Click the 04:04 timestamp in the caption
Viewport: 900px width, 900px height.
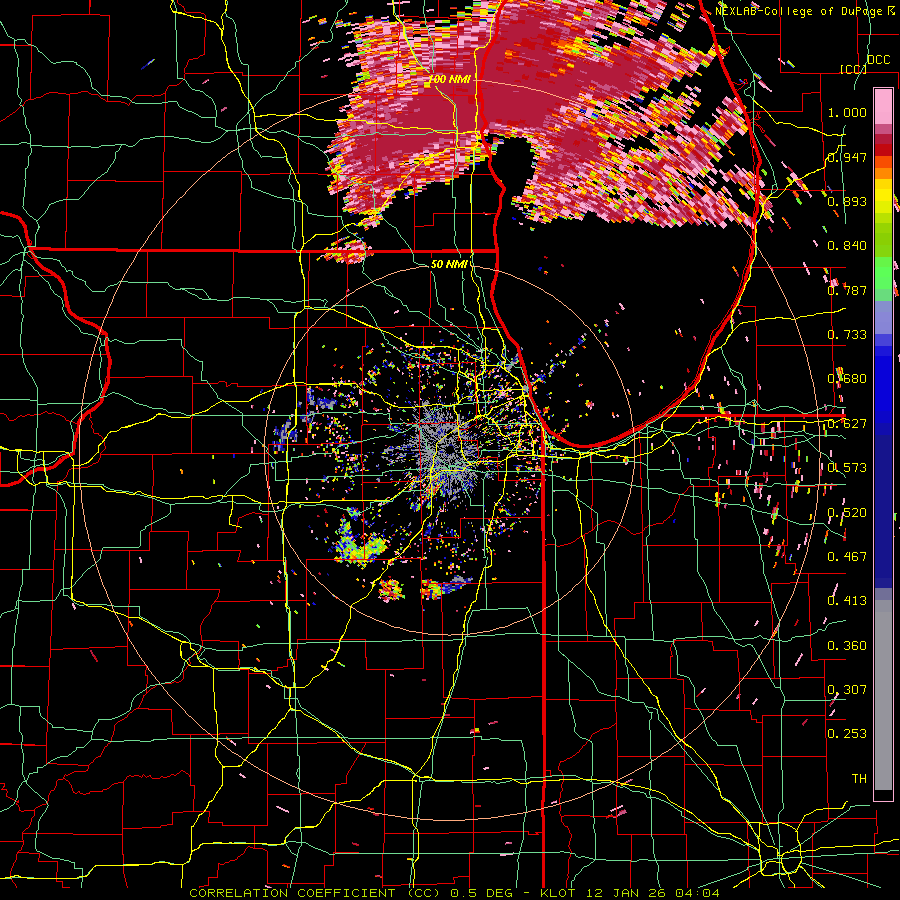699,893
